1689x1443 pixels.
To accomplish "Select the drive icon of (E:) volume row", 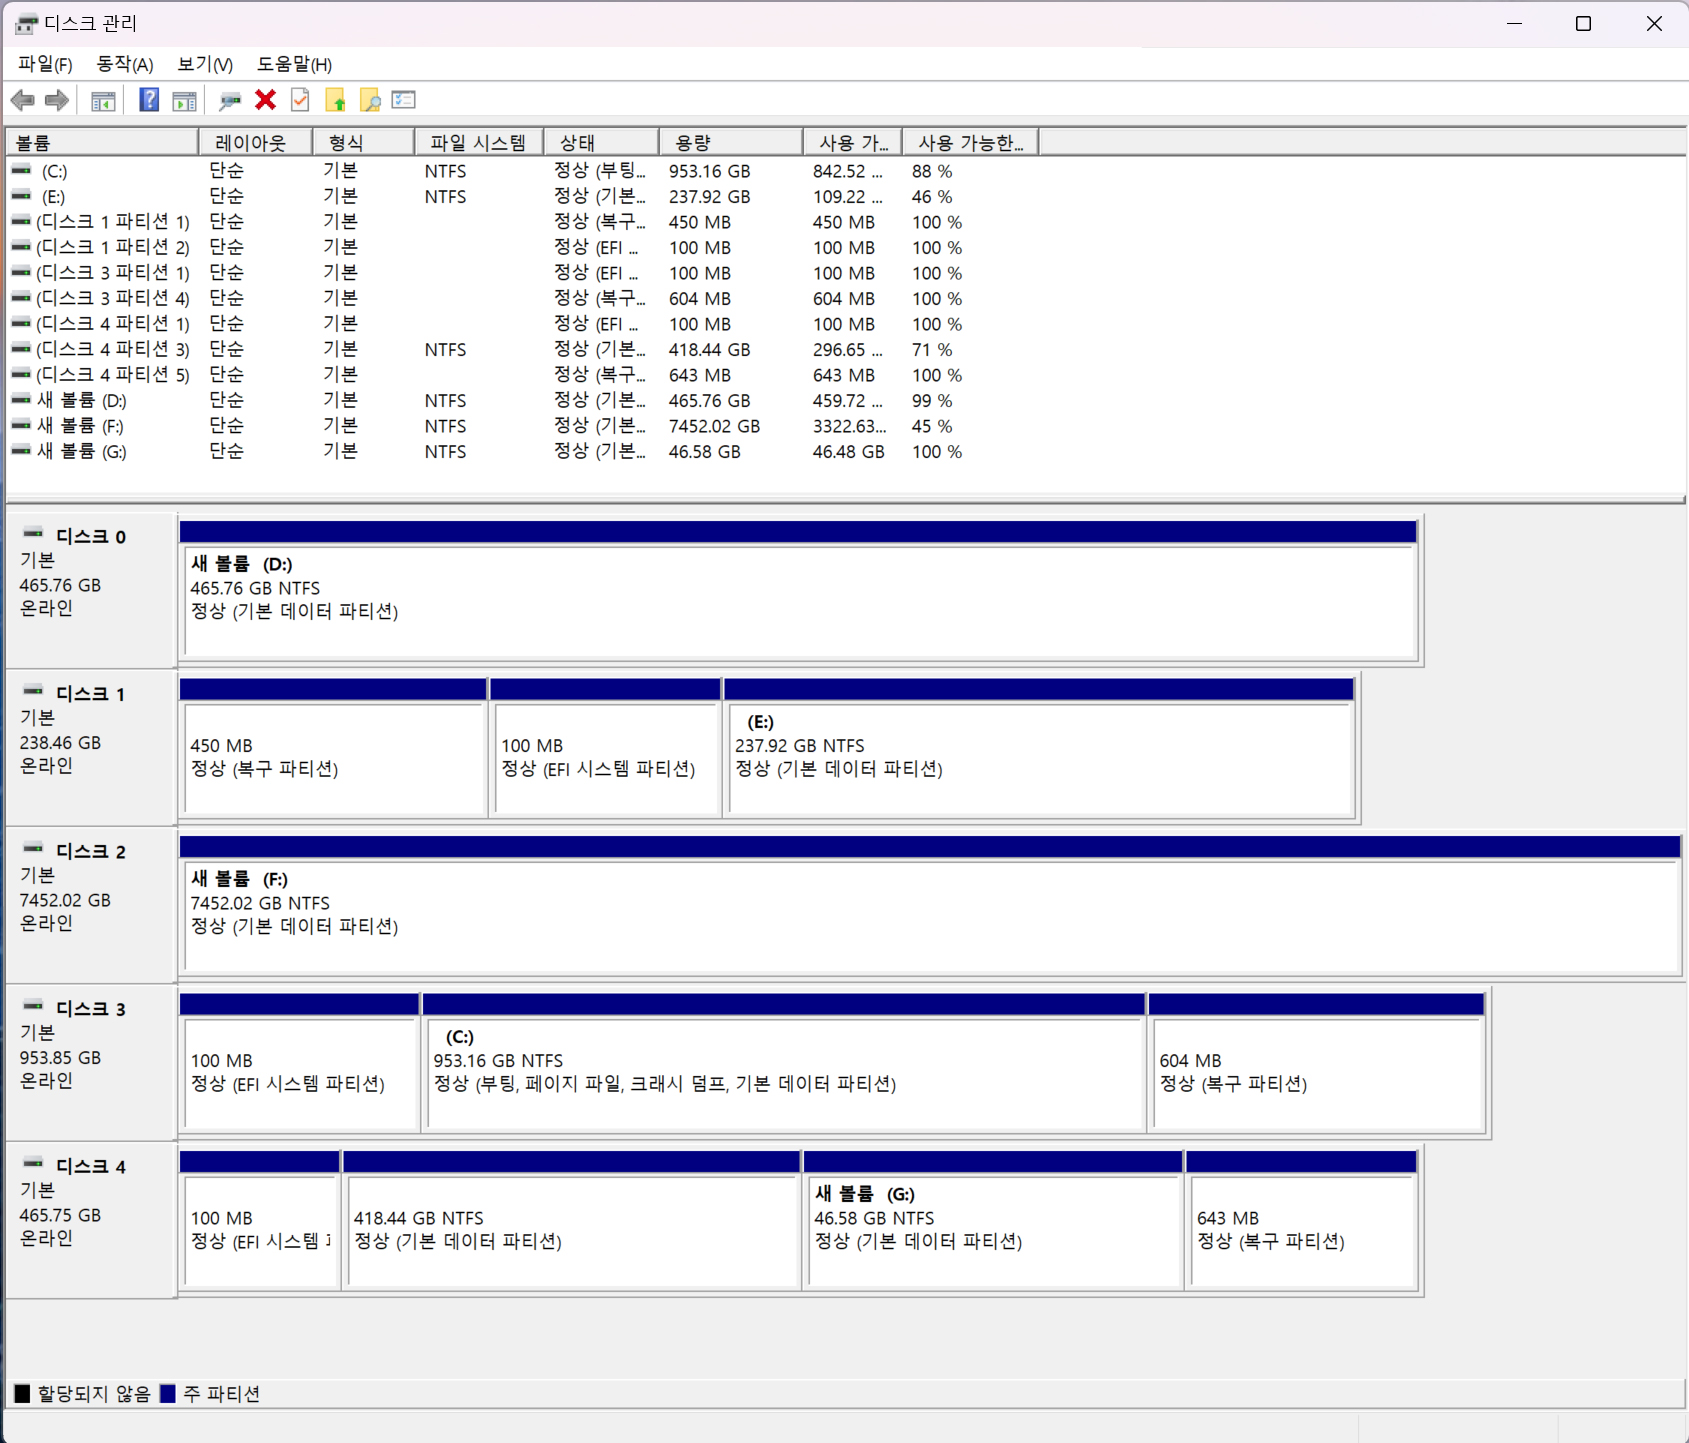I will tap(21, 196).
